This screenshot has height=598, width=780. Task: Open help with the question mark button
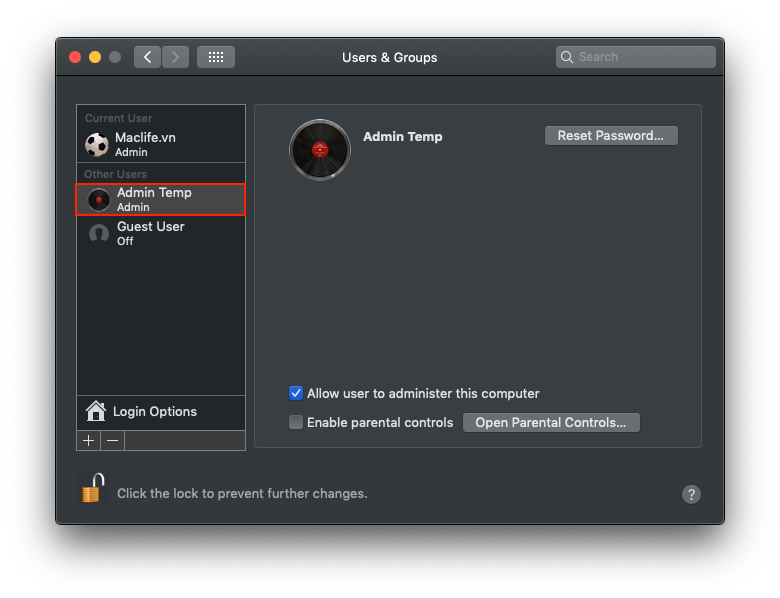(691, 495)
